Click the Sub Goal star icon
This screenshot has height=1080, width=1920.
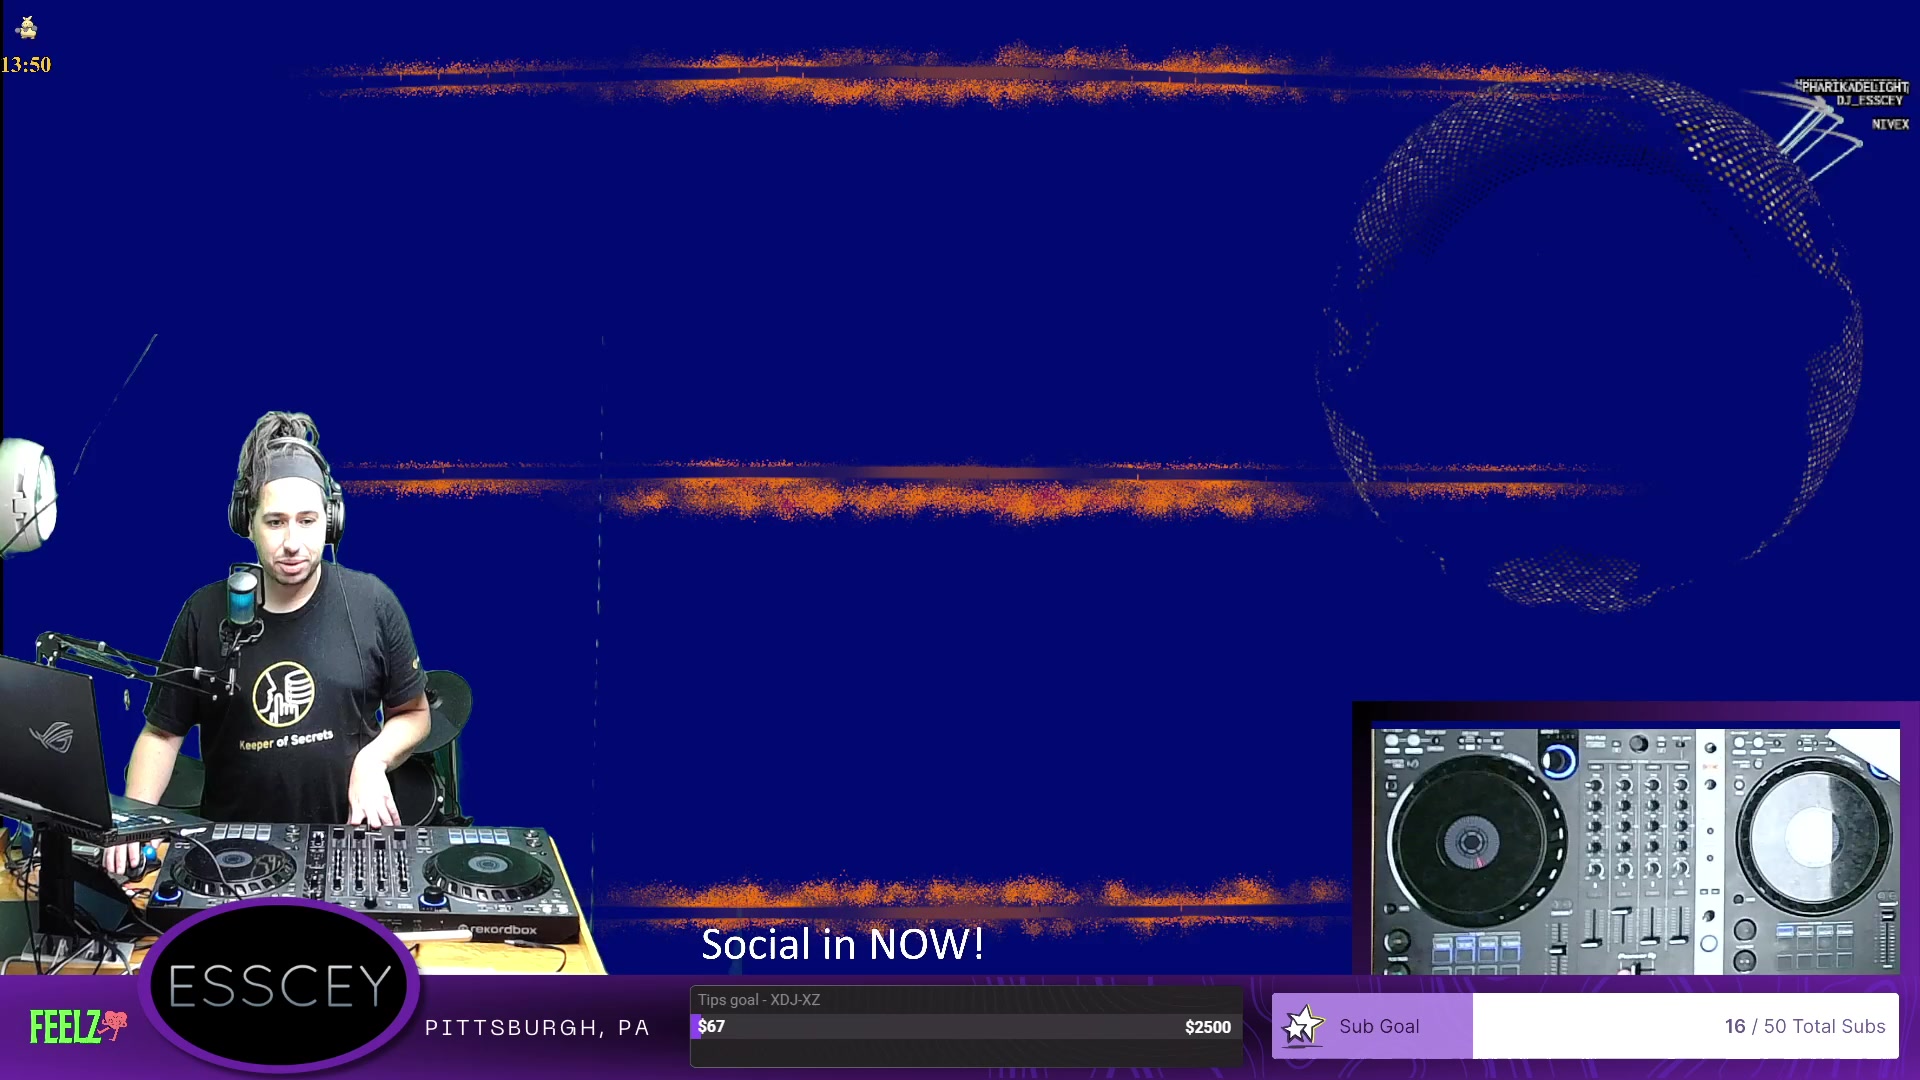1302,1026
